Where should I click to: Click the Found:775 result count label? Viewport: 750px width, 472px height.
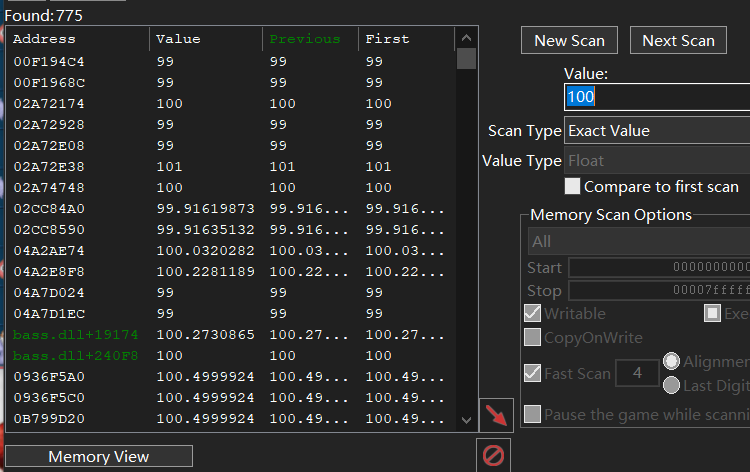(44, 16)
